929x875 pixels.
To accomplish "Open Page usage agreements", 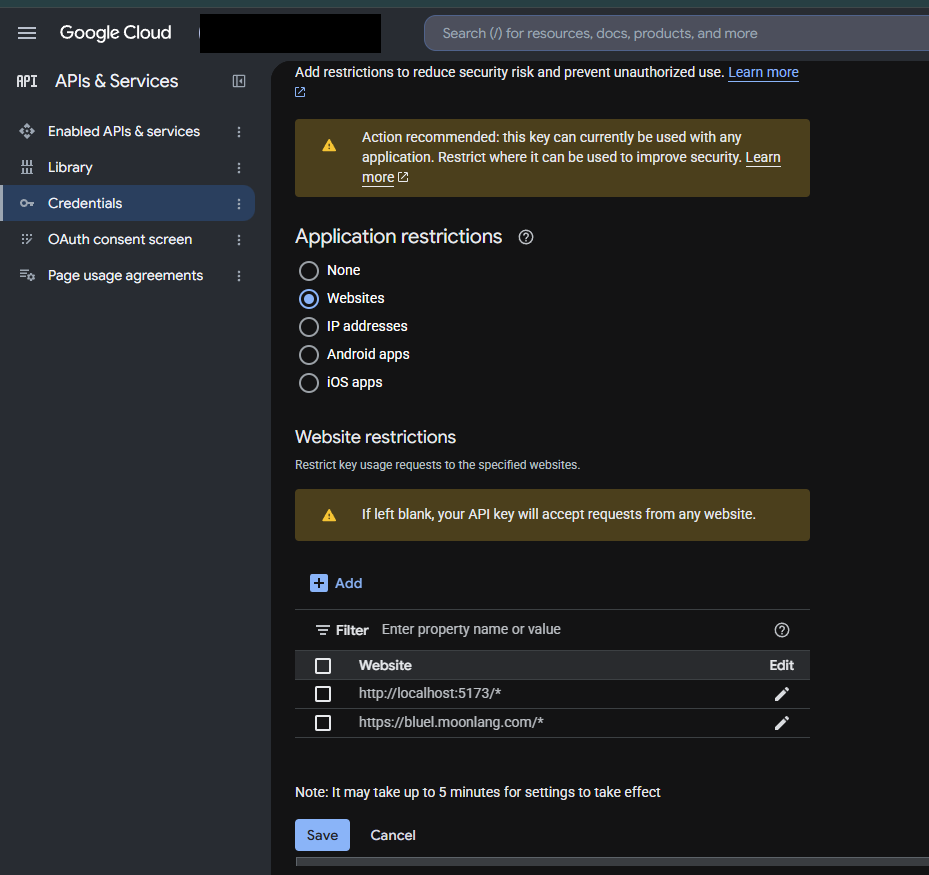I will [x=125, y=276].
